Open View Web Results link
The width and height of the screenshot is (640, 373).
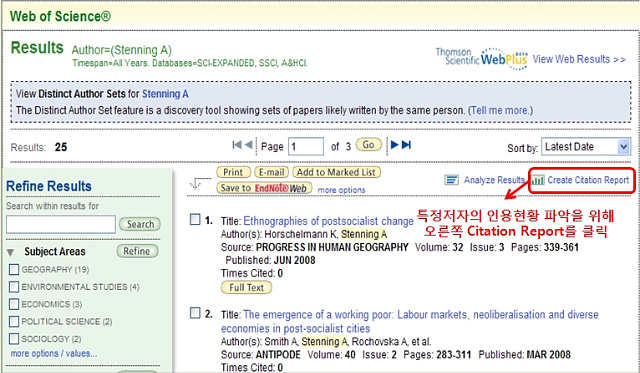579,59
